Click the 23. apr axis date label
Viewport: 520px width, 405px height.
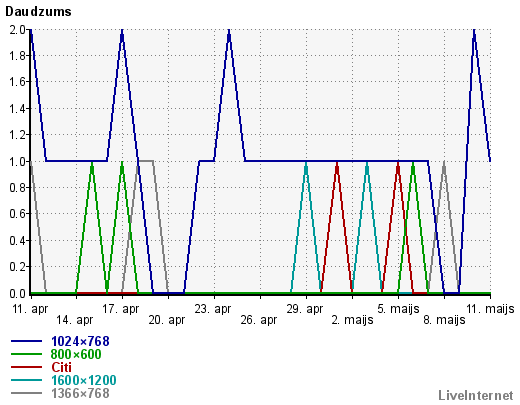(x=213, y=309)
